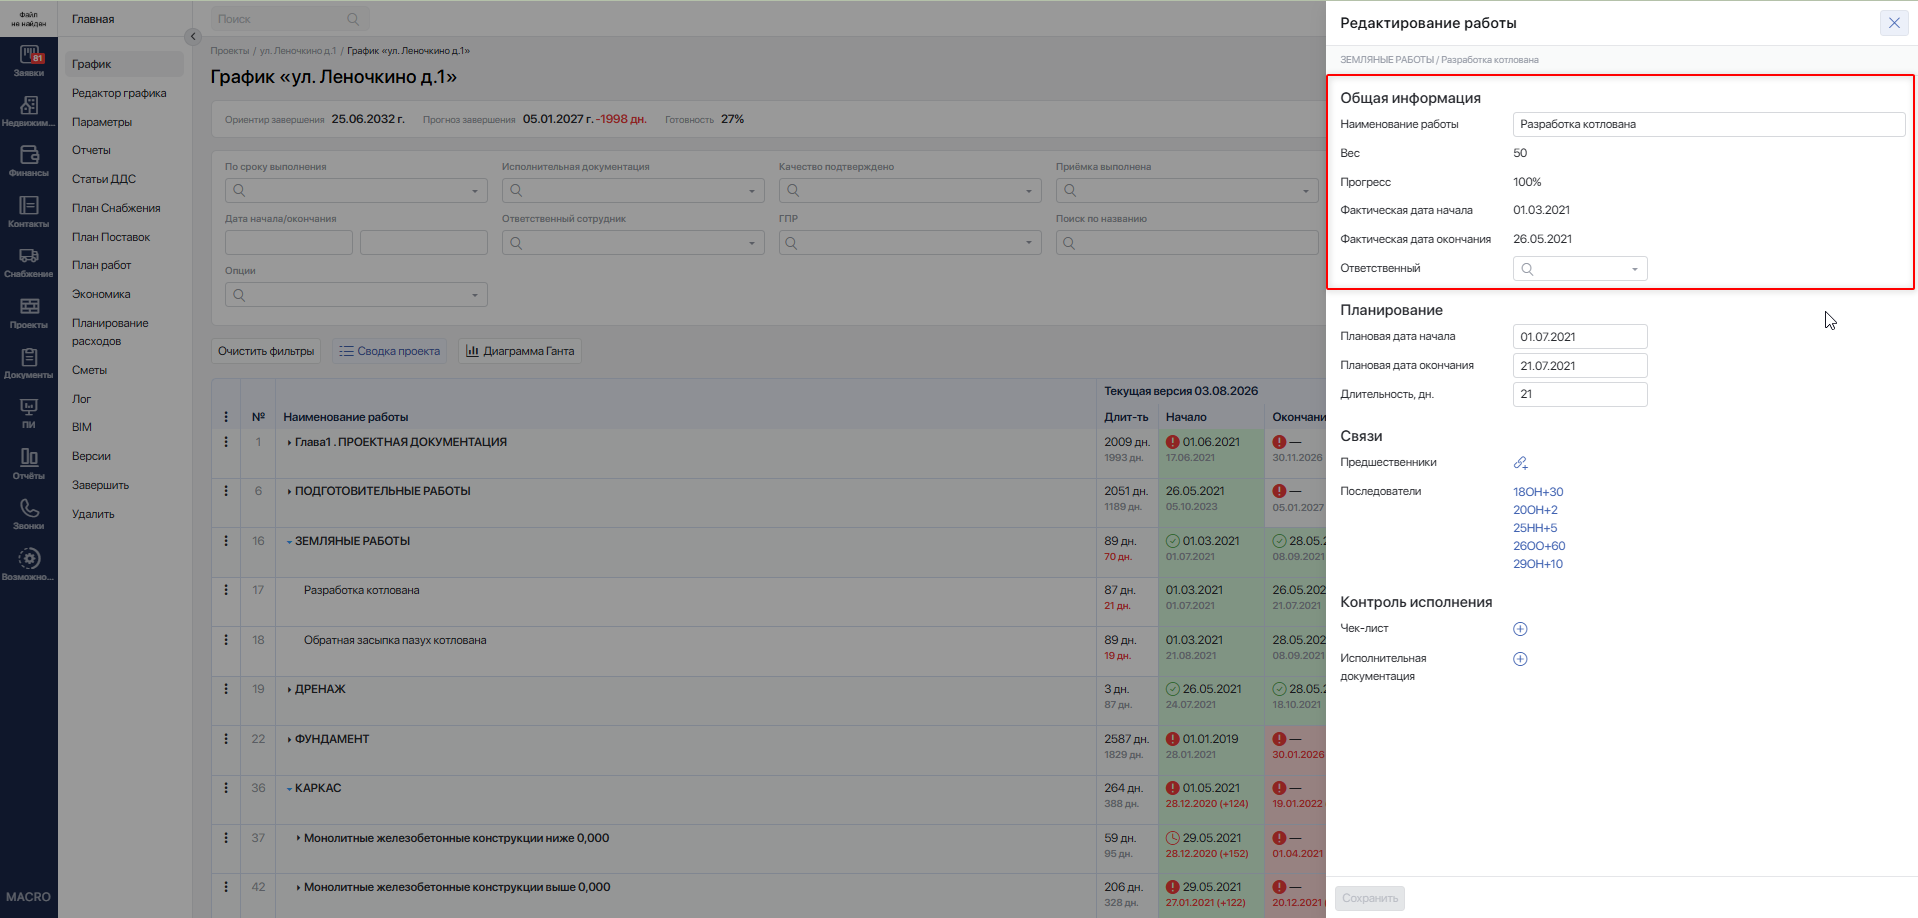
Task: Open successor link 26ОО+60
Action: pos(1539,546)
